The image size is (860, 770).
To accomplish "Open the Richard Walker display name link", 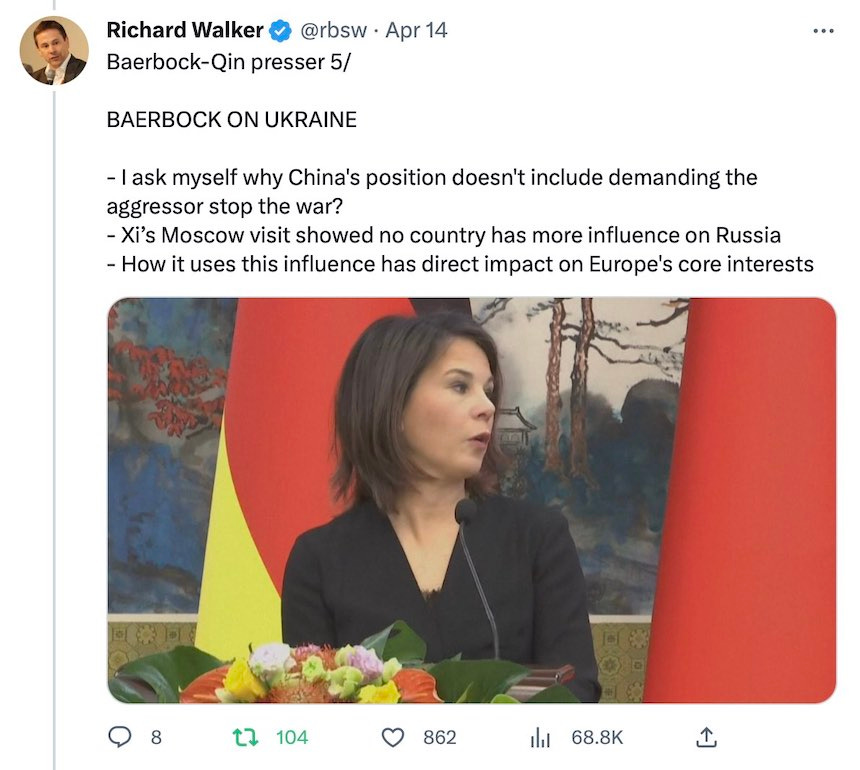I will tap(185, 30).
